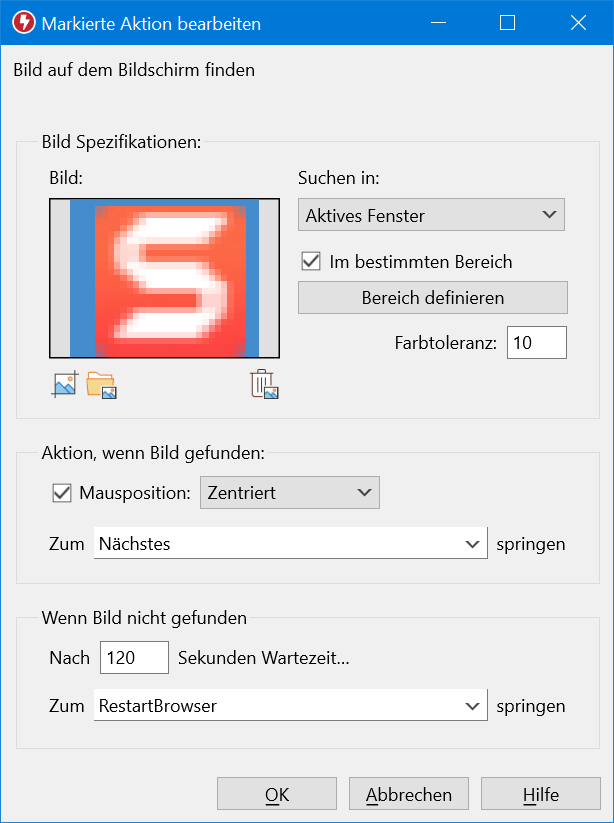Screen dimensions: 614x823
Task: Click the "Bereich definieren" button
Action: click(432, 298)
